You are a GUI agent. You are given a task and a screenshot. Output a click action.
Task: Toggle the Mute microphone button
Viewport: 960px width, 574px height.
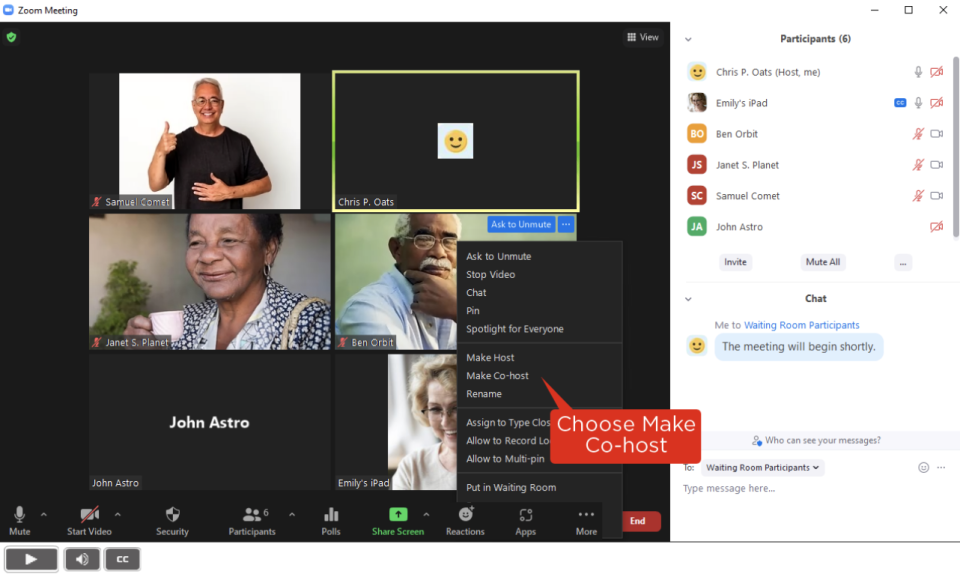click(19, 515)
